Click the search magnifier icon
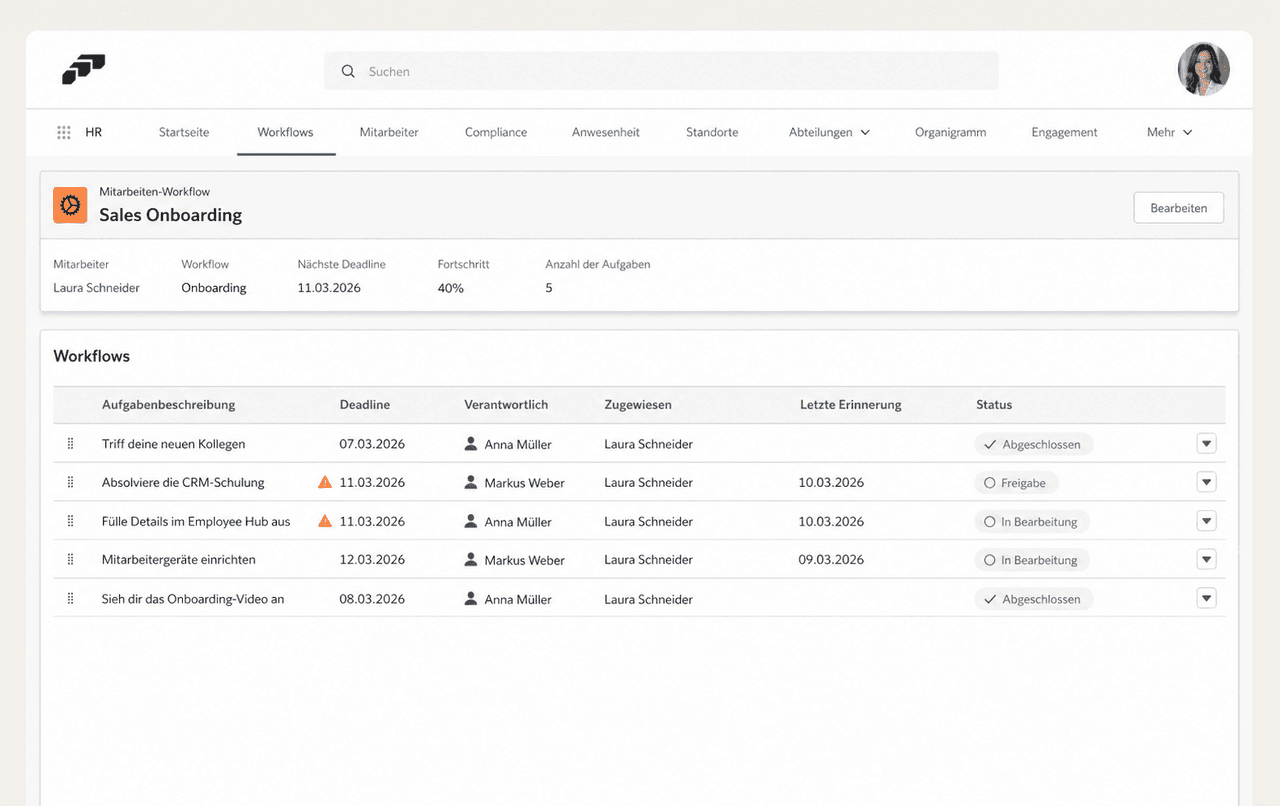1280x806 pixels. point(348,71)
